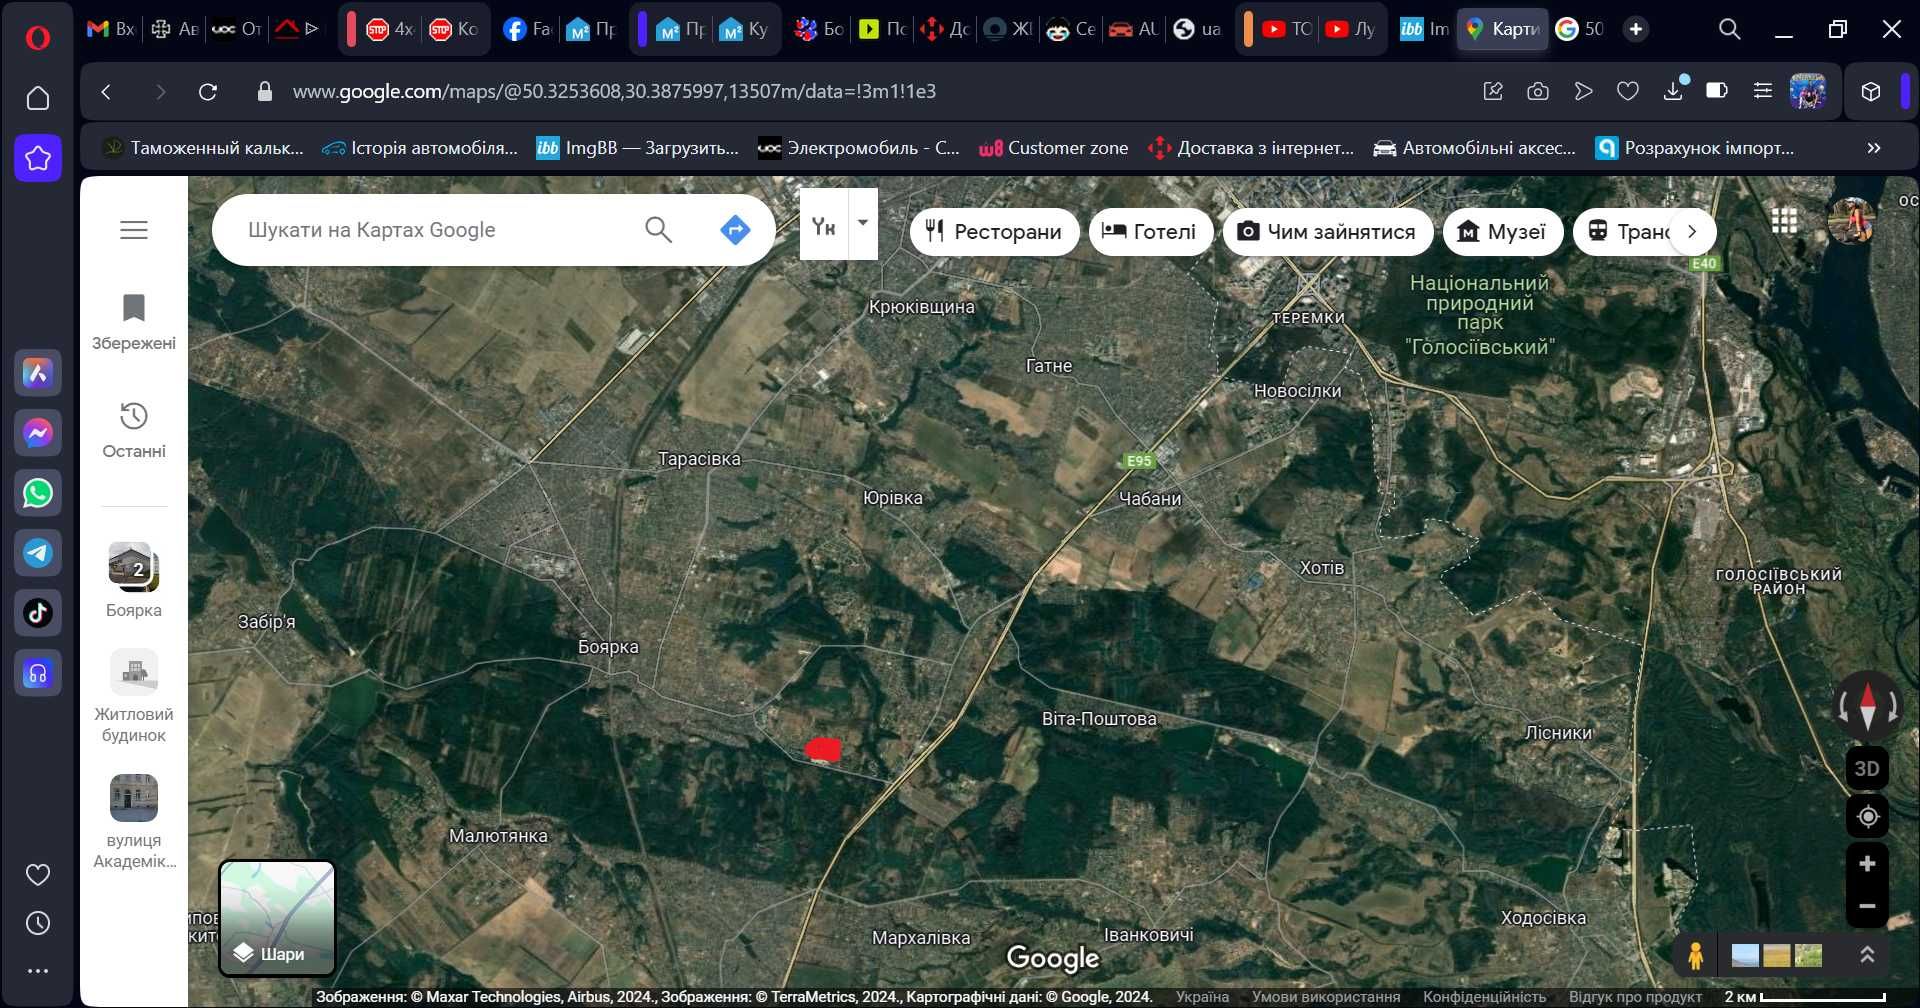
Task: Open Таможенный кальк bookmark
Action: point(204,148)
